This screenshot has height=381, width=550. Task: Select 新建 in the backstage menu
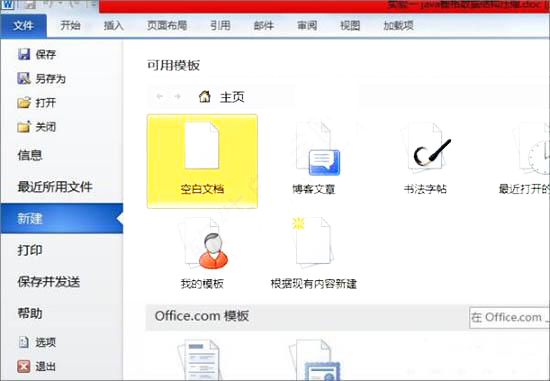click(x=62, y=218)
